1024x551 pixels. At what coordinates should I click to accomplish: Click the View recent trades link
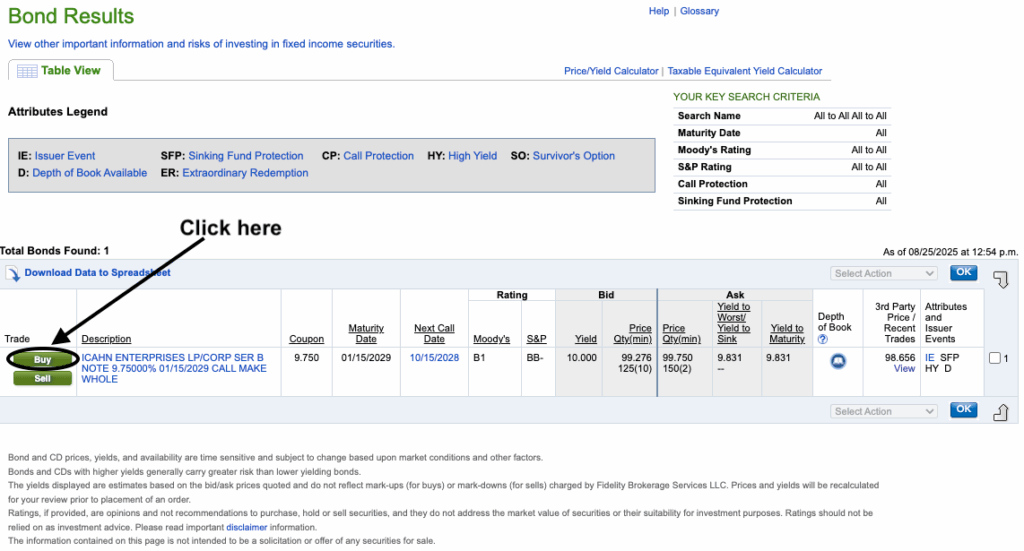(904, 369)
